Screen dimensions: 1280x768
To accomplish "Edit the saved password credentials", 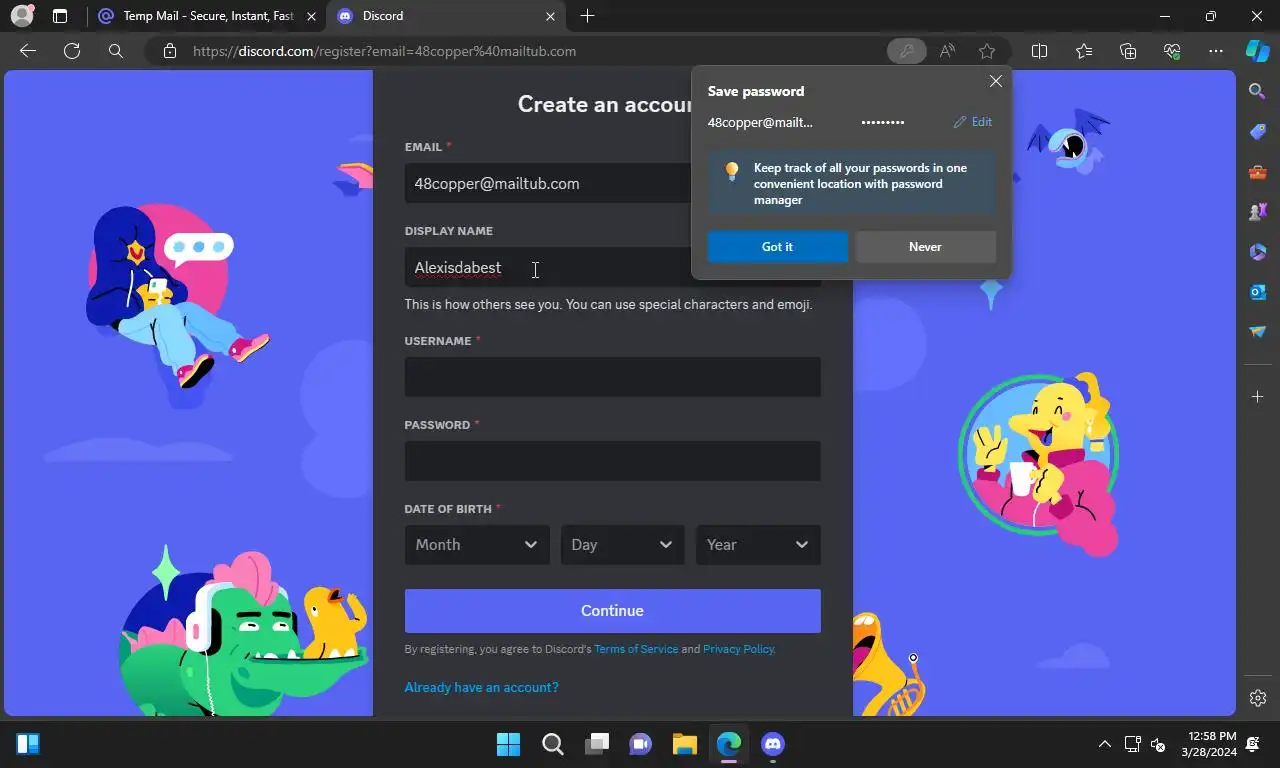I will (972, 122).
